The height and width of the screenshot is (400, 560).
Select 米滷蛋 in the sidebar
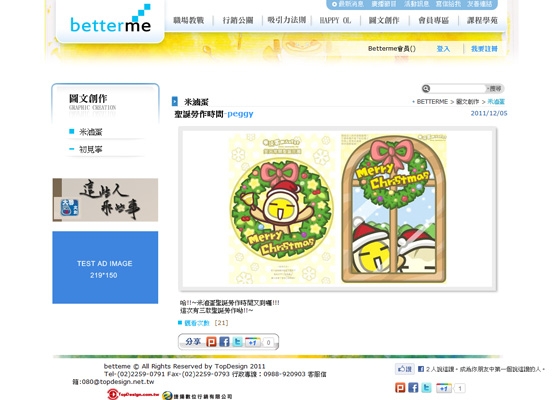(91, 132)
